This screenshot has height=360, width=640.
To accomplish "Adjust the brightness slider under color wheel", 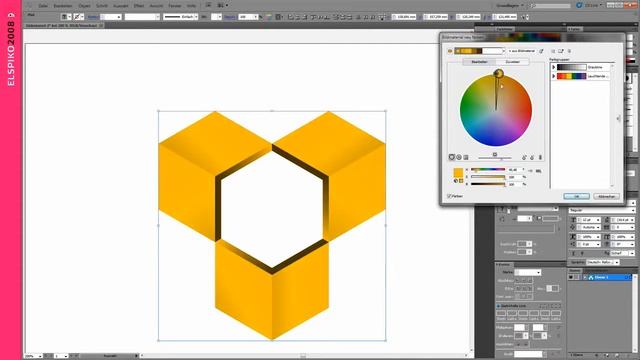I will point(495,158).
